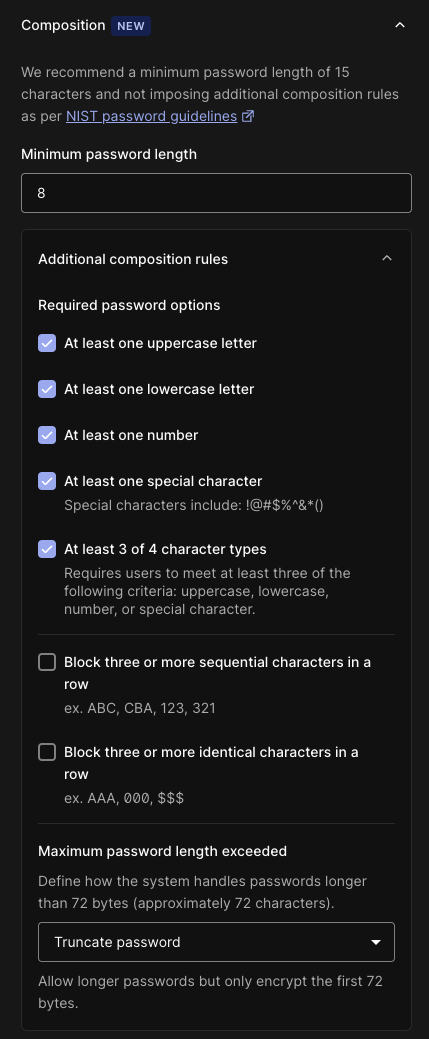The image size is (429, 1039).
Task: Uncheck At least one uppercase letter
Action: (47, 343)
